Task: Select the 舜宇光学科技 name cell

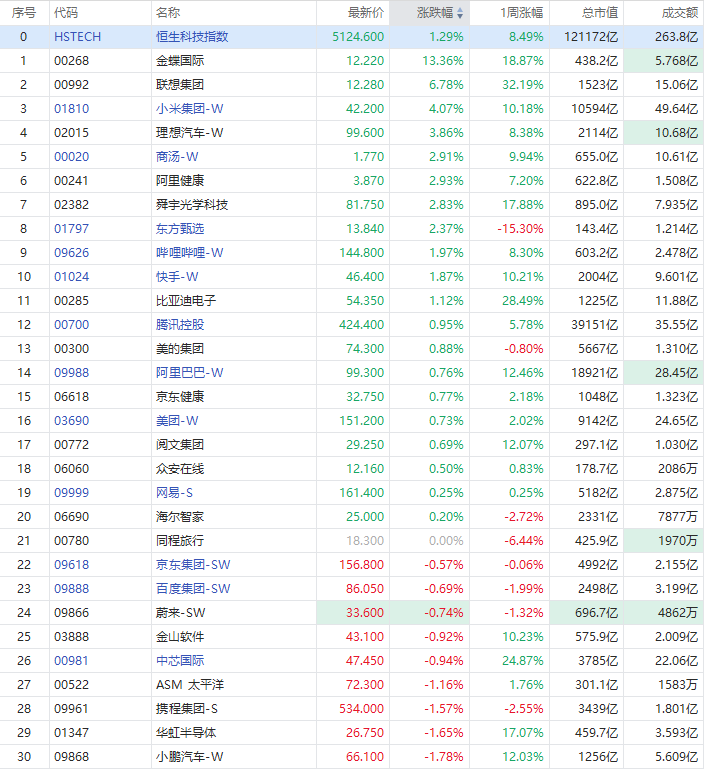Action: pyautogui.click(x=234, y=205)
